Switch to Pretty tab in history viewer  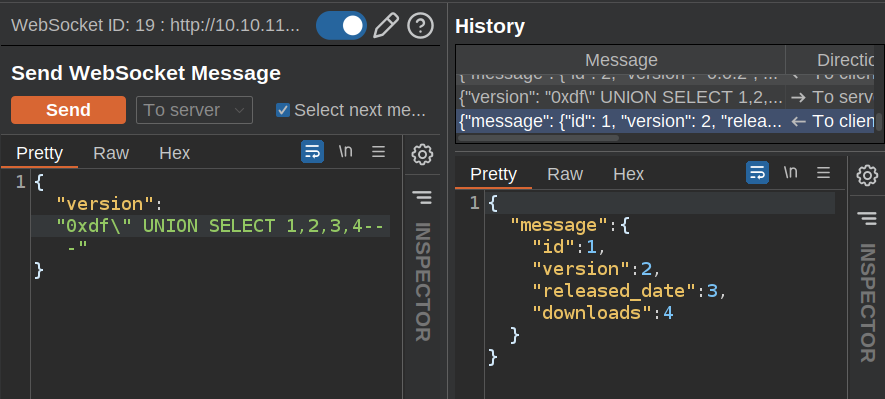[x=493, y=174]
